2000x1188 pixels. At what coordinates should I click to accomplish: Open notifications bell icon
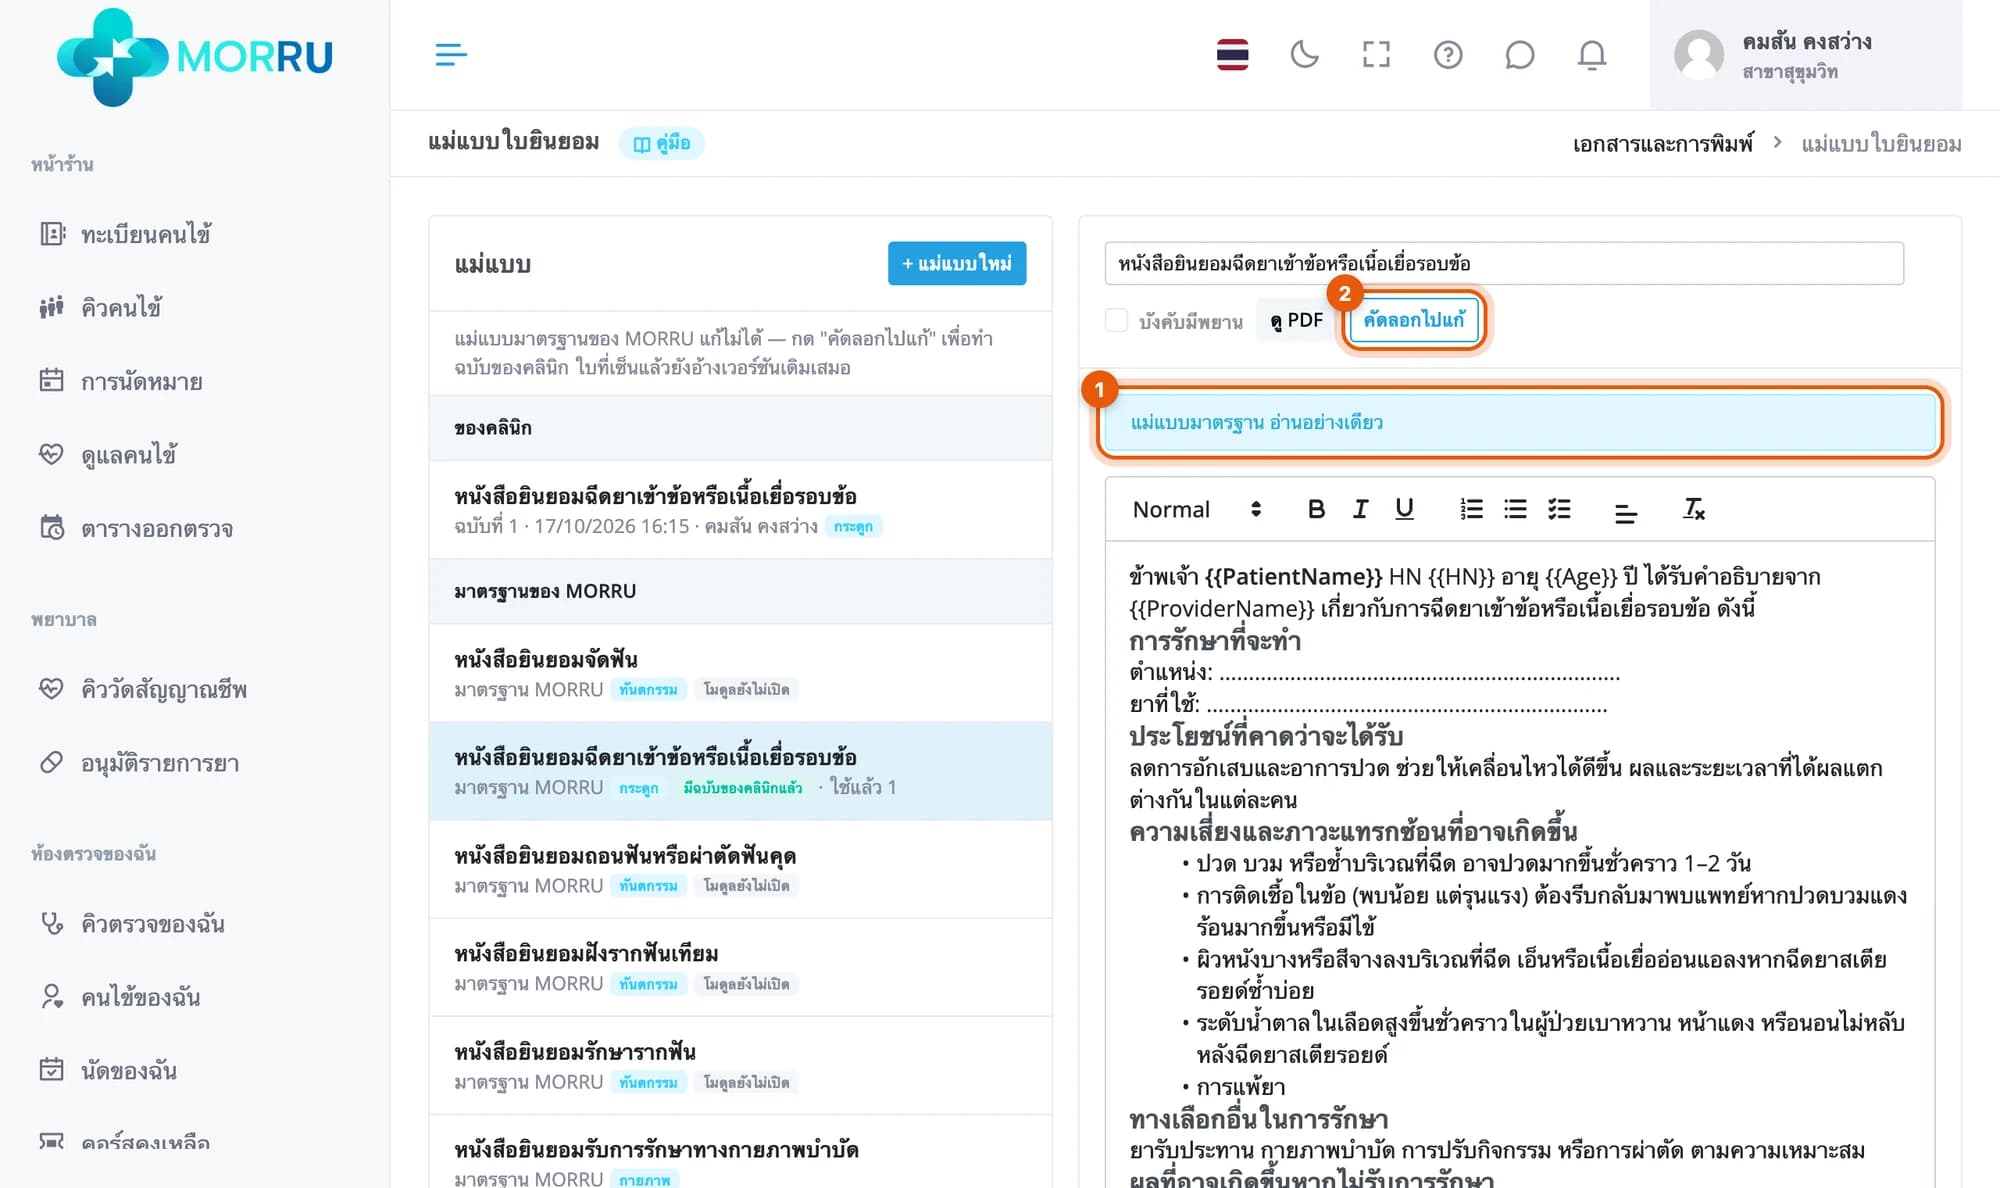(1591, 54)
